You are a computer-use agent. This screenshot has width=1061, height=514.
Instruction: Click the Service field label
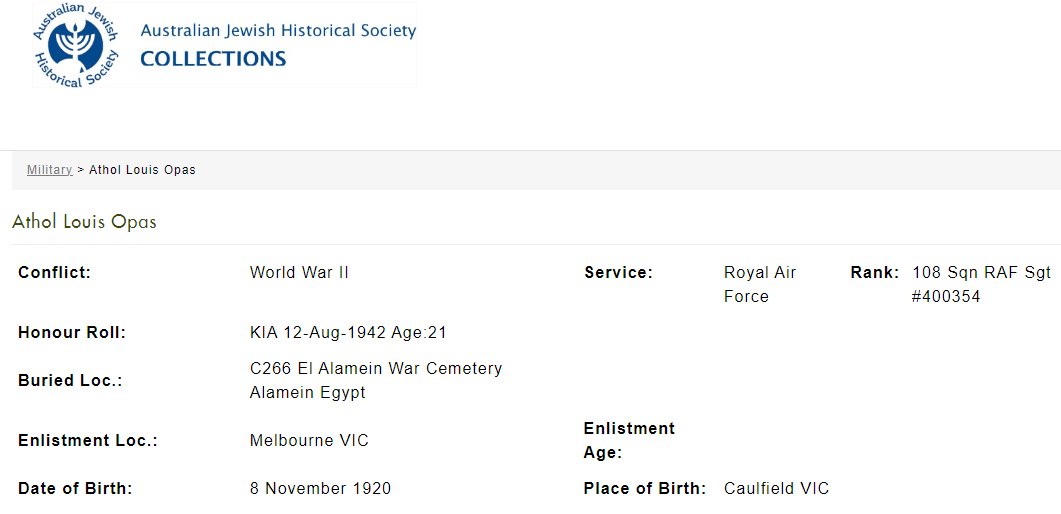618,272
